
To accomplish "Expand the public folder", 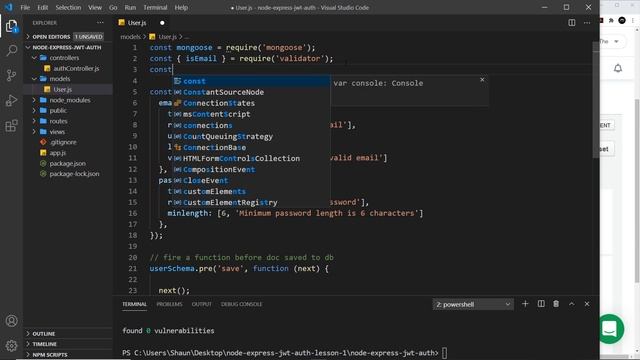I will 68,111.
